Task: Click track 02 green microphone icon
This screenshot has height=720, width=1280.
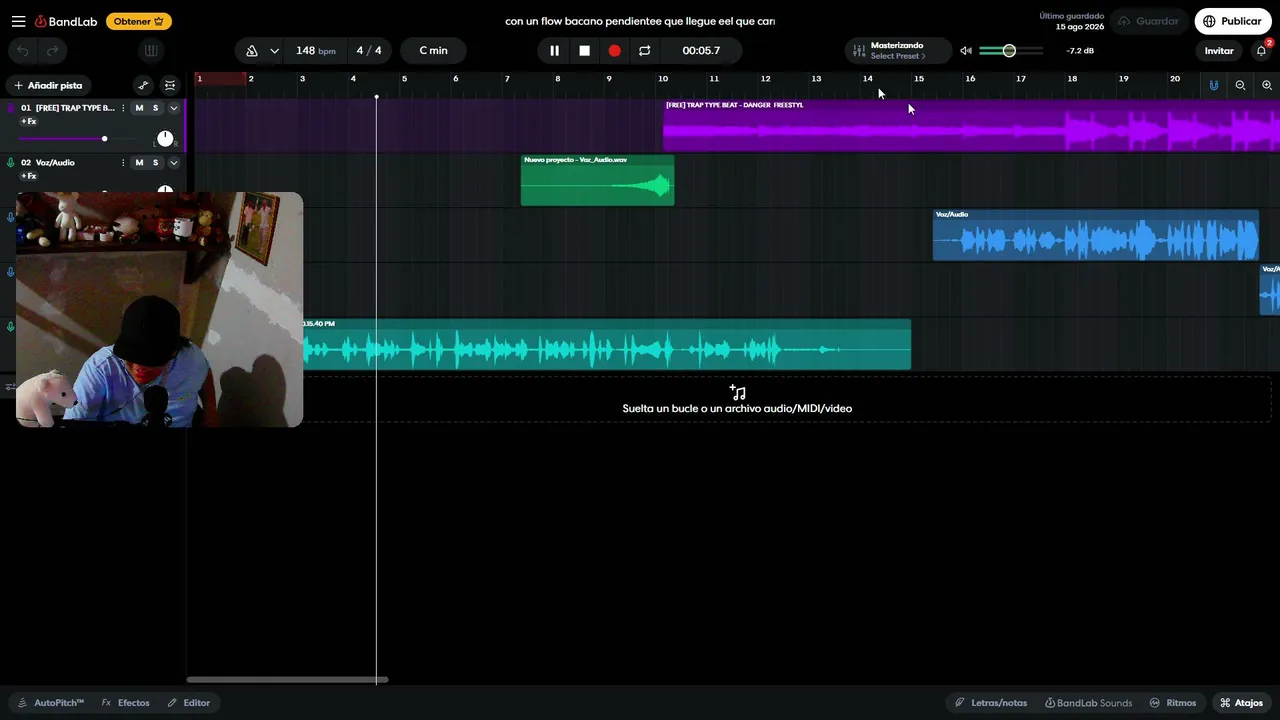Action: (11, 163)
